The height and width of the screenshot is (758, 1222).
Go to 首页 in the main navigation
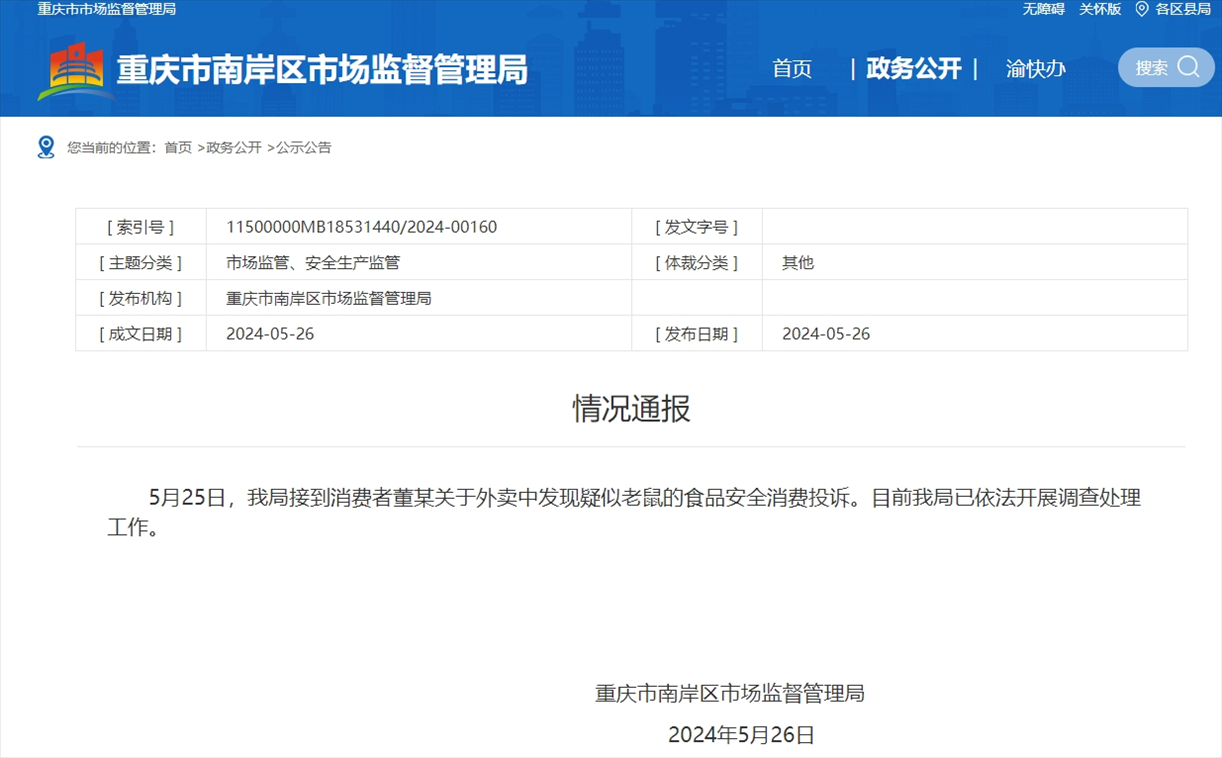[792, 68]
